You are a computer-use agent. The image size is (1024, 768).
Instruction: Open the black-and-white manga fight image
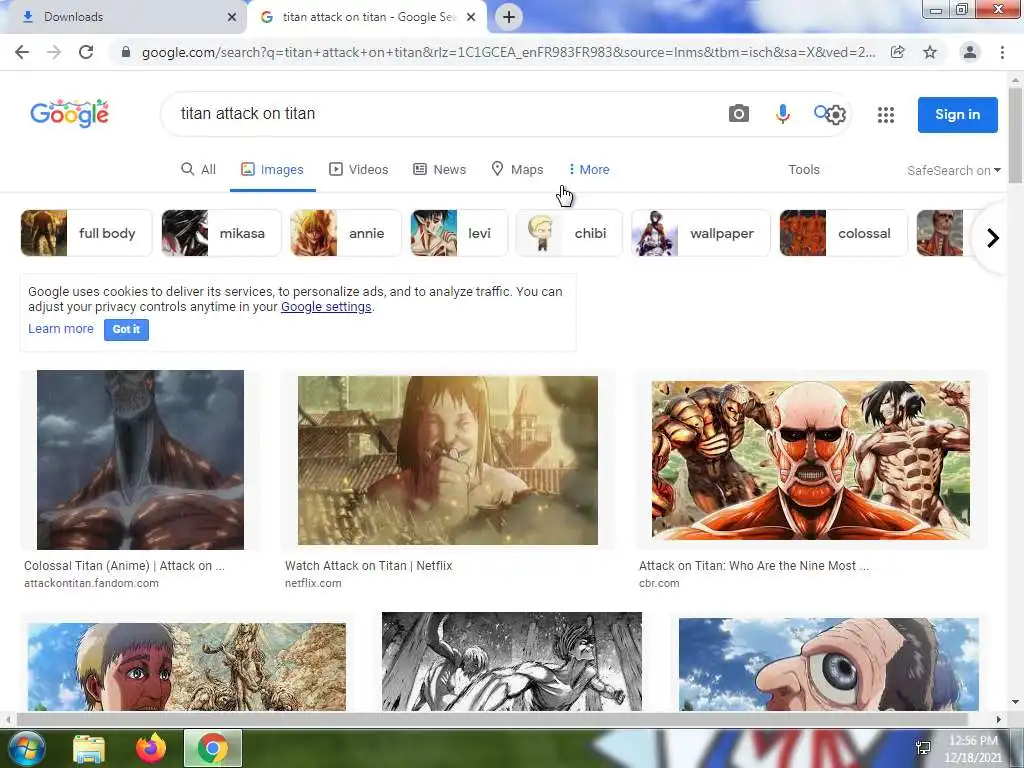click(x=512, y=661)
